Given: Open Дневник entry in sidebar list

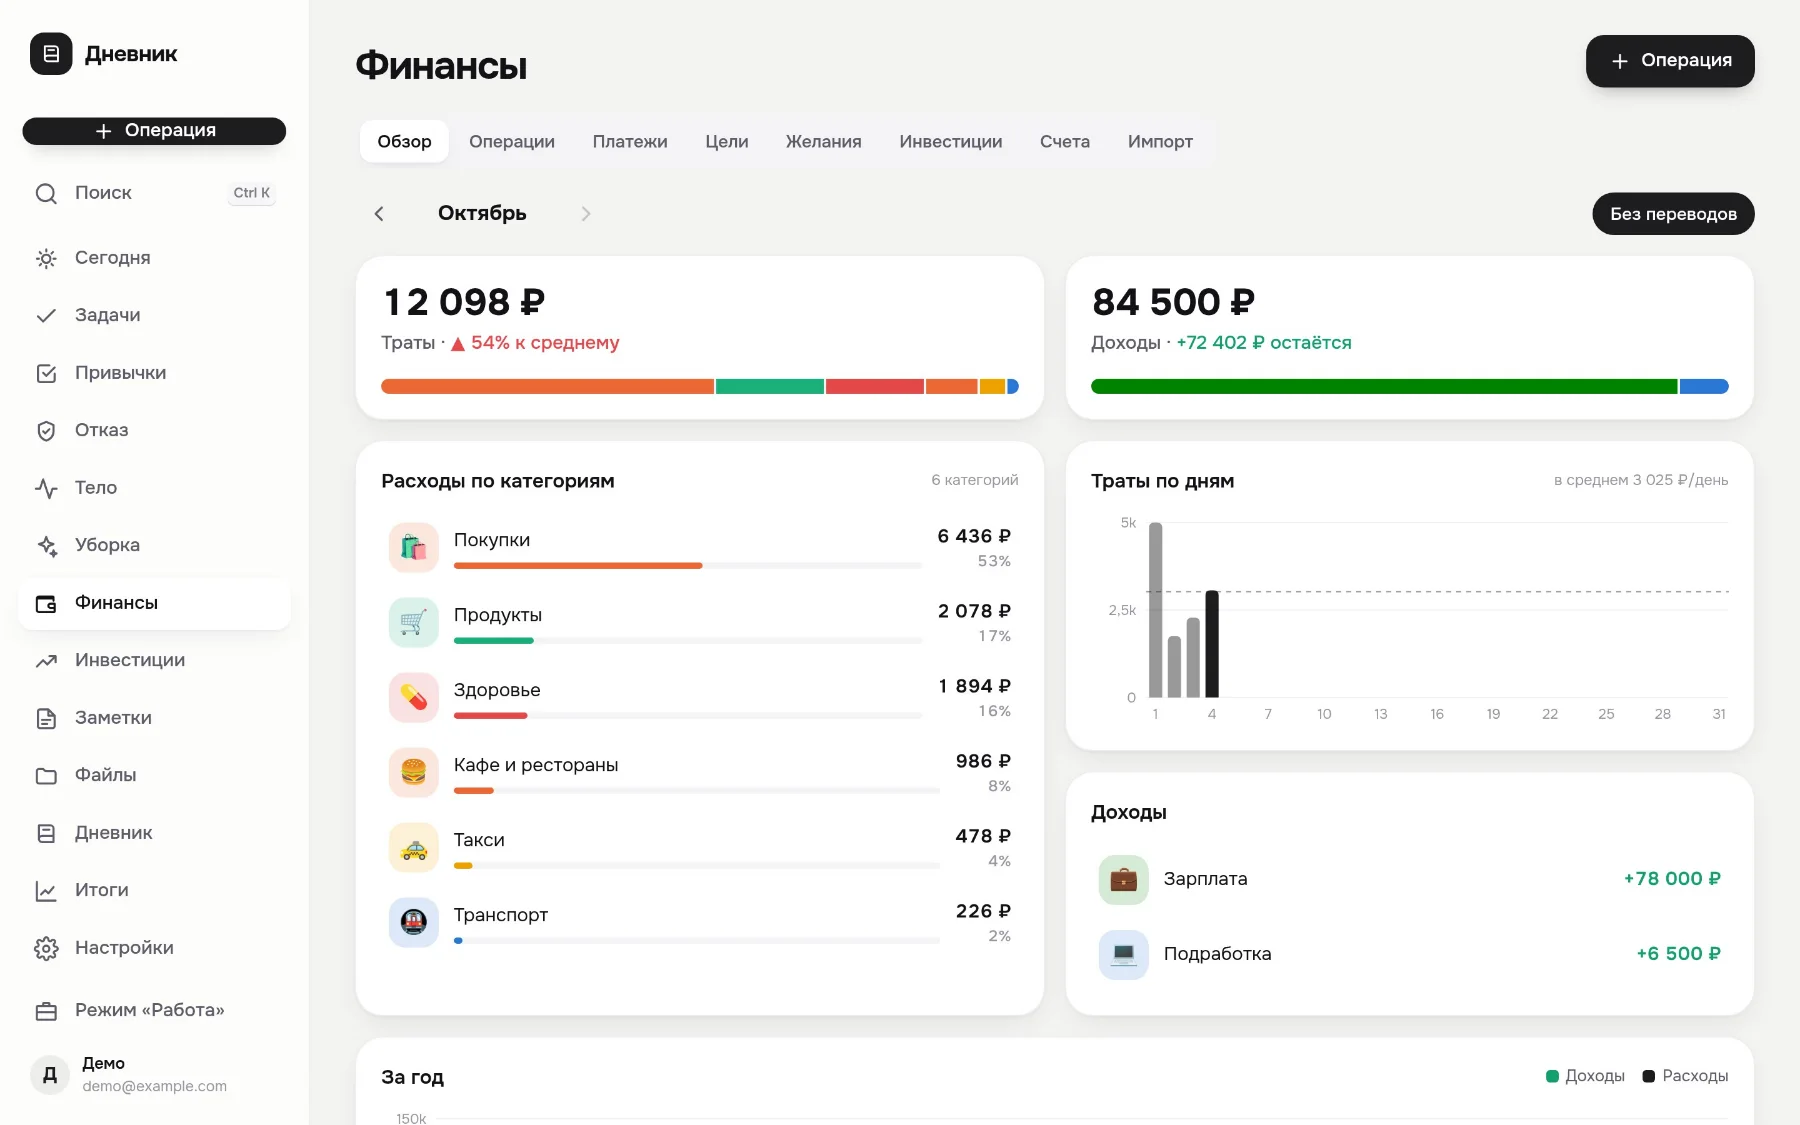Looking at the screenshot, I should click(x=154, y=833).
